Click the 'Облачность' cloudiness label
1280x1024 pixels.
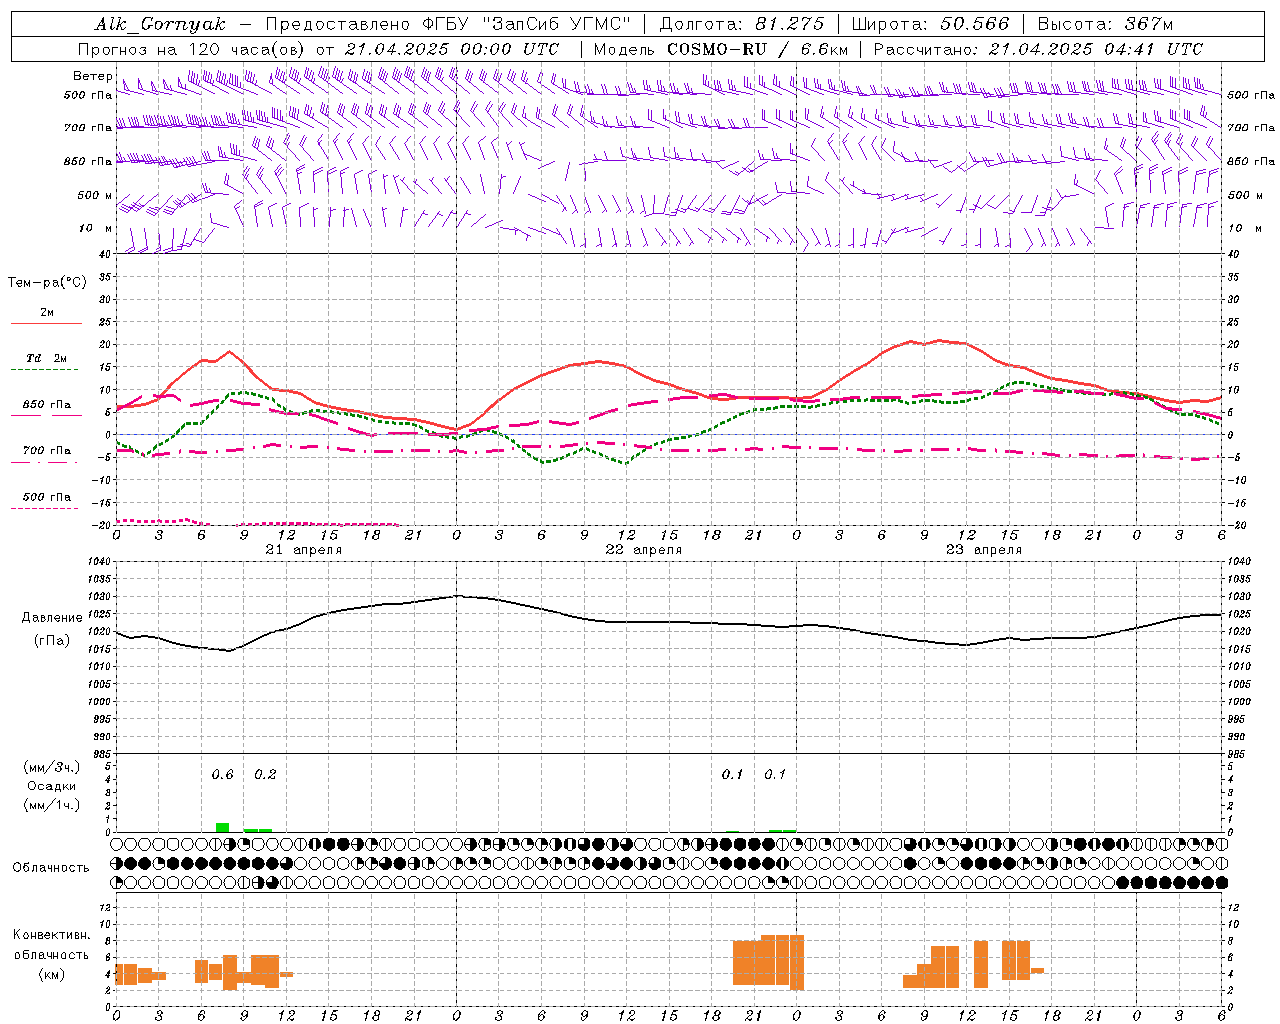click(51, 867)
